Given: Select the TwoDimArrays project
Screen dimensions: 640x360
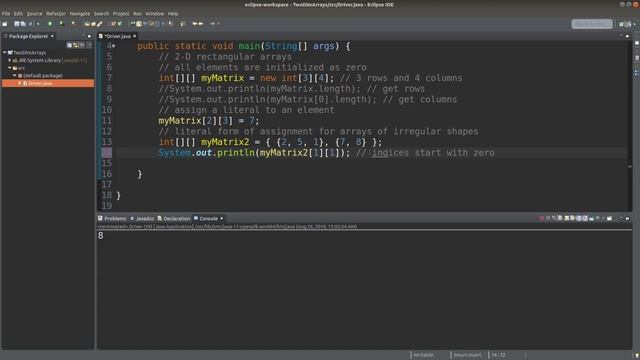Looking at the screenshot, I should tap(29, 53).
